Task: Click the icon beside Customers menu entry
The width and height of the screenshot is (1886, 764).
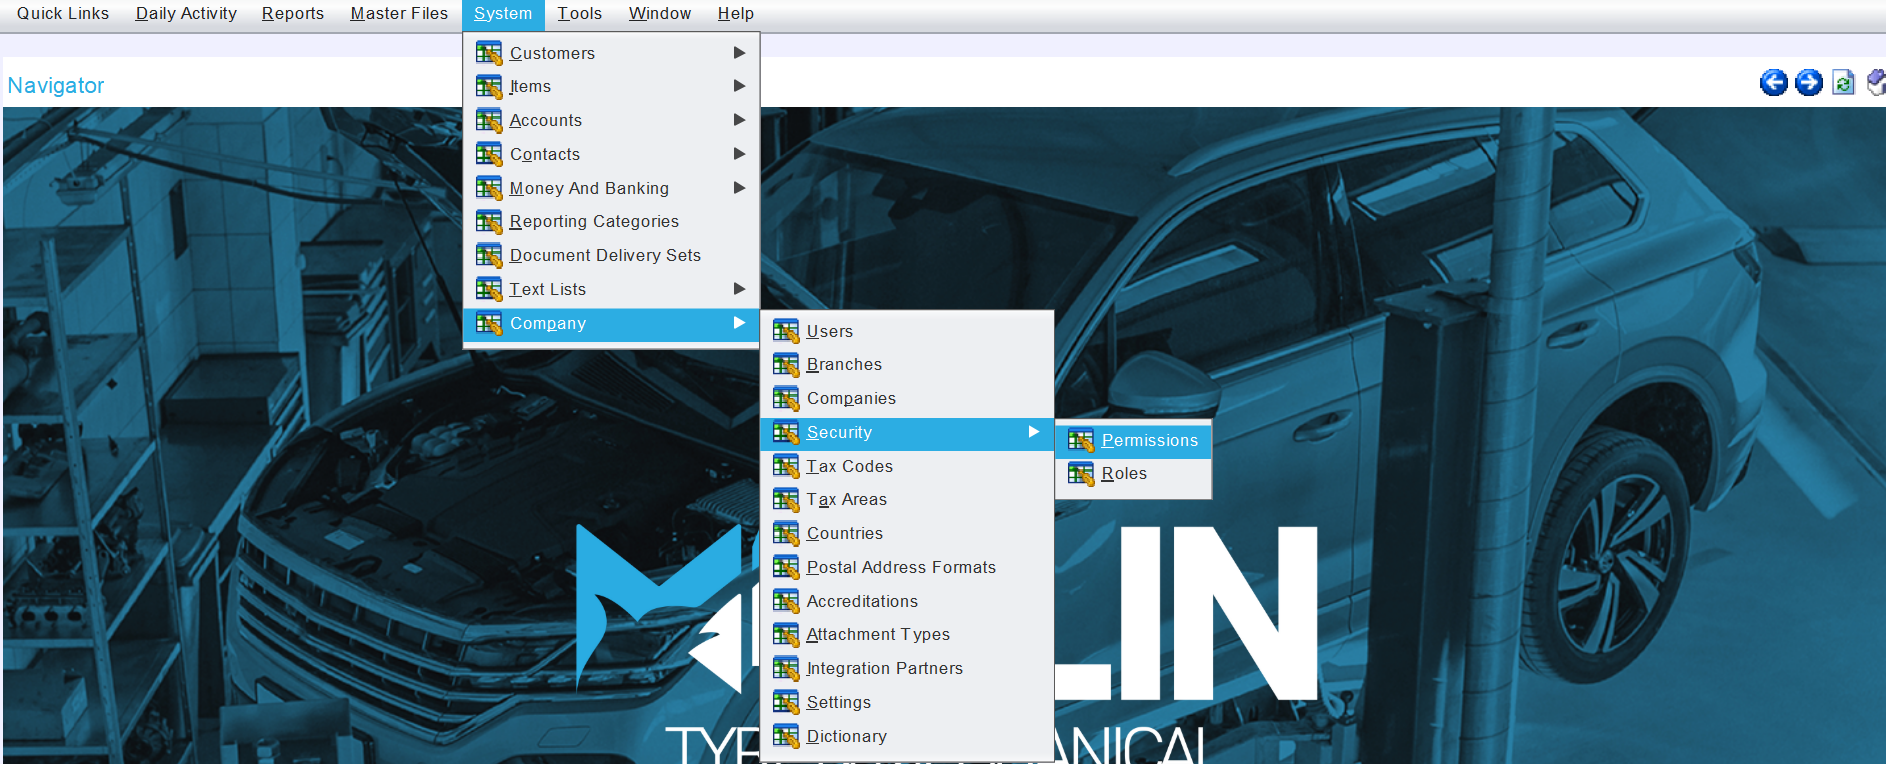Action: pyautogui.click(x=489, y=53)
